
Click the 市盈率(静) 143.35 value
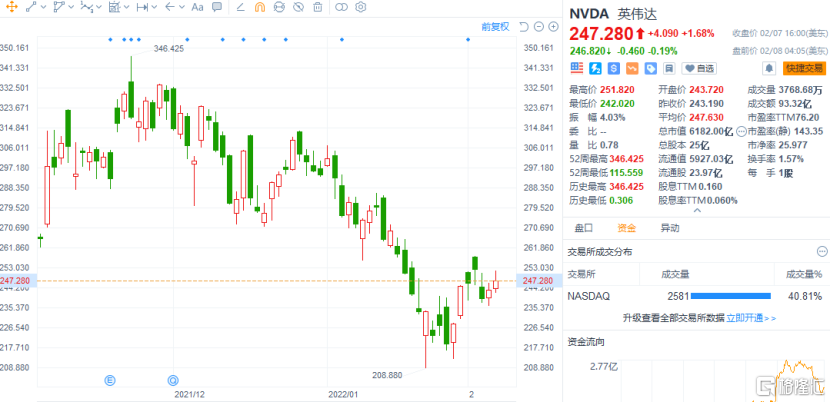click(x=808, y=131)
